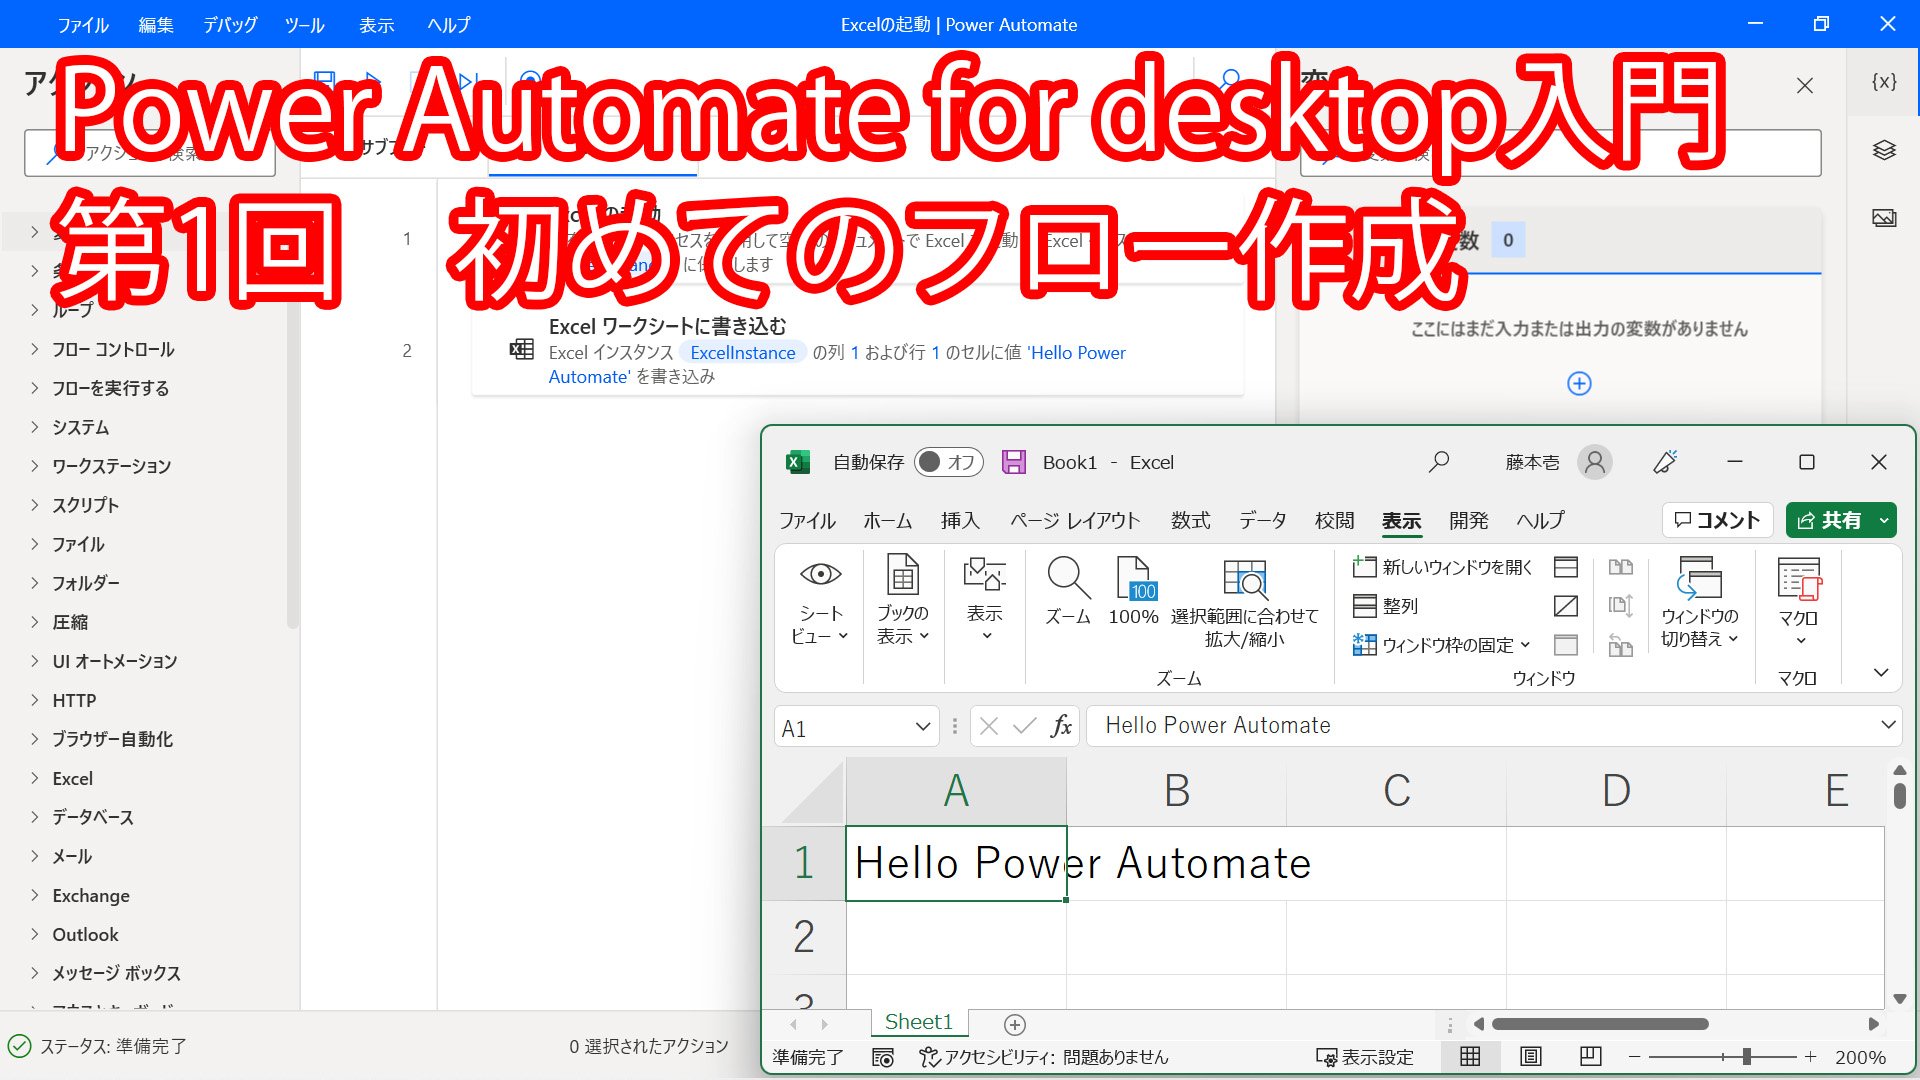Expand the formula bar with its chevron
The width and height of the screenshot is (1920, 1080).
pos(1888,725)
